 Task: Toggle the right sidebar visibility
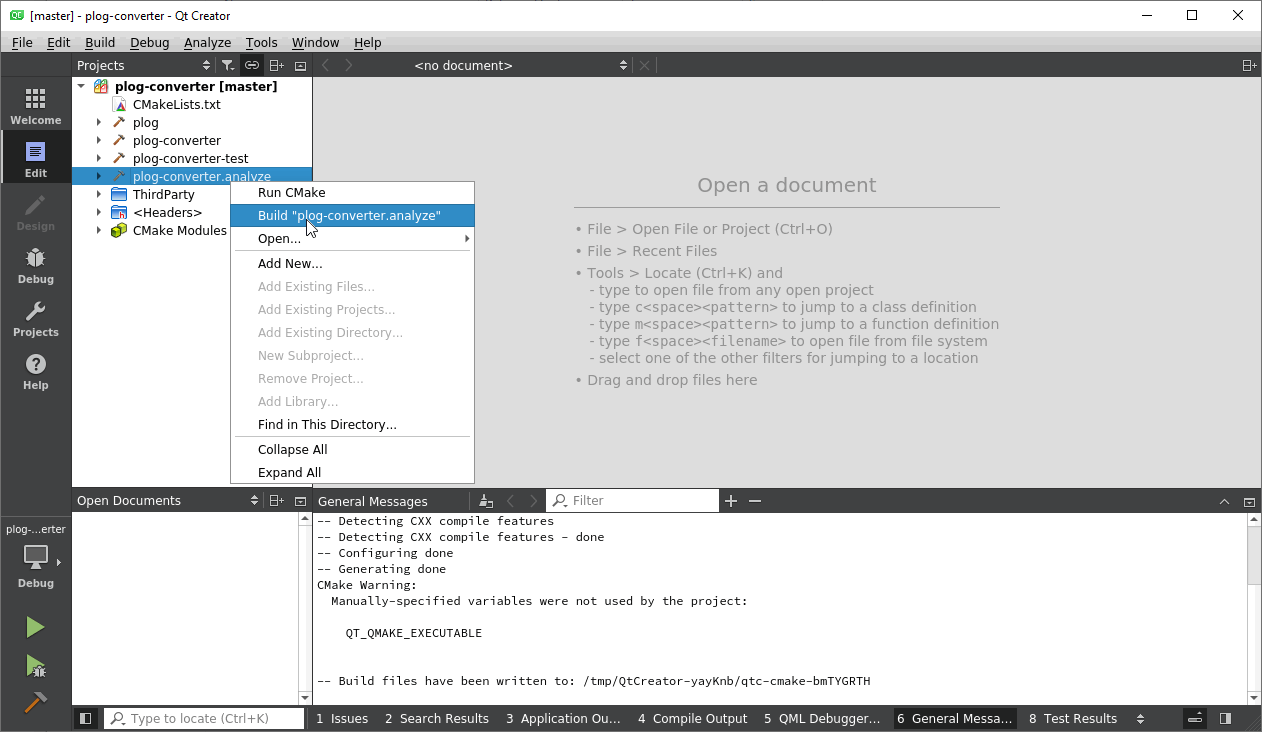tap(1226, 718)
